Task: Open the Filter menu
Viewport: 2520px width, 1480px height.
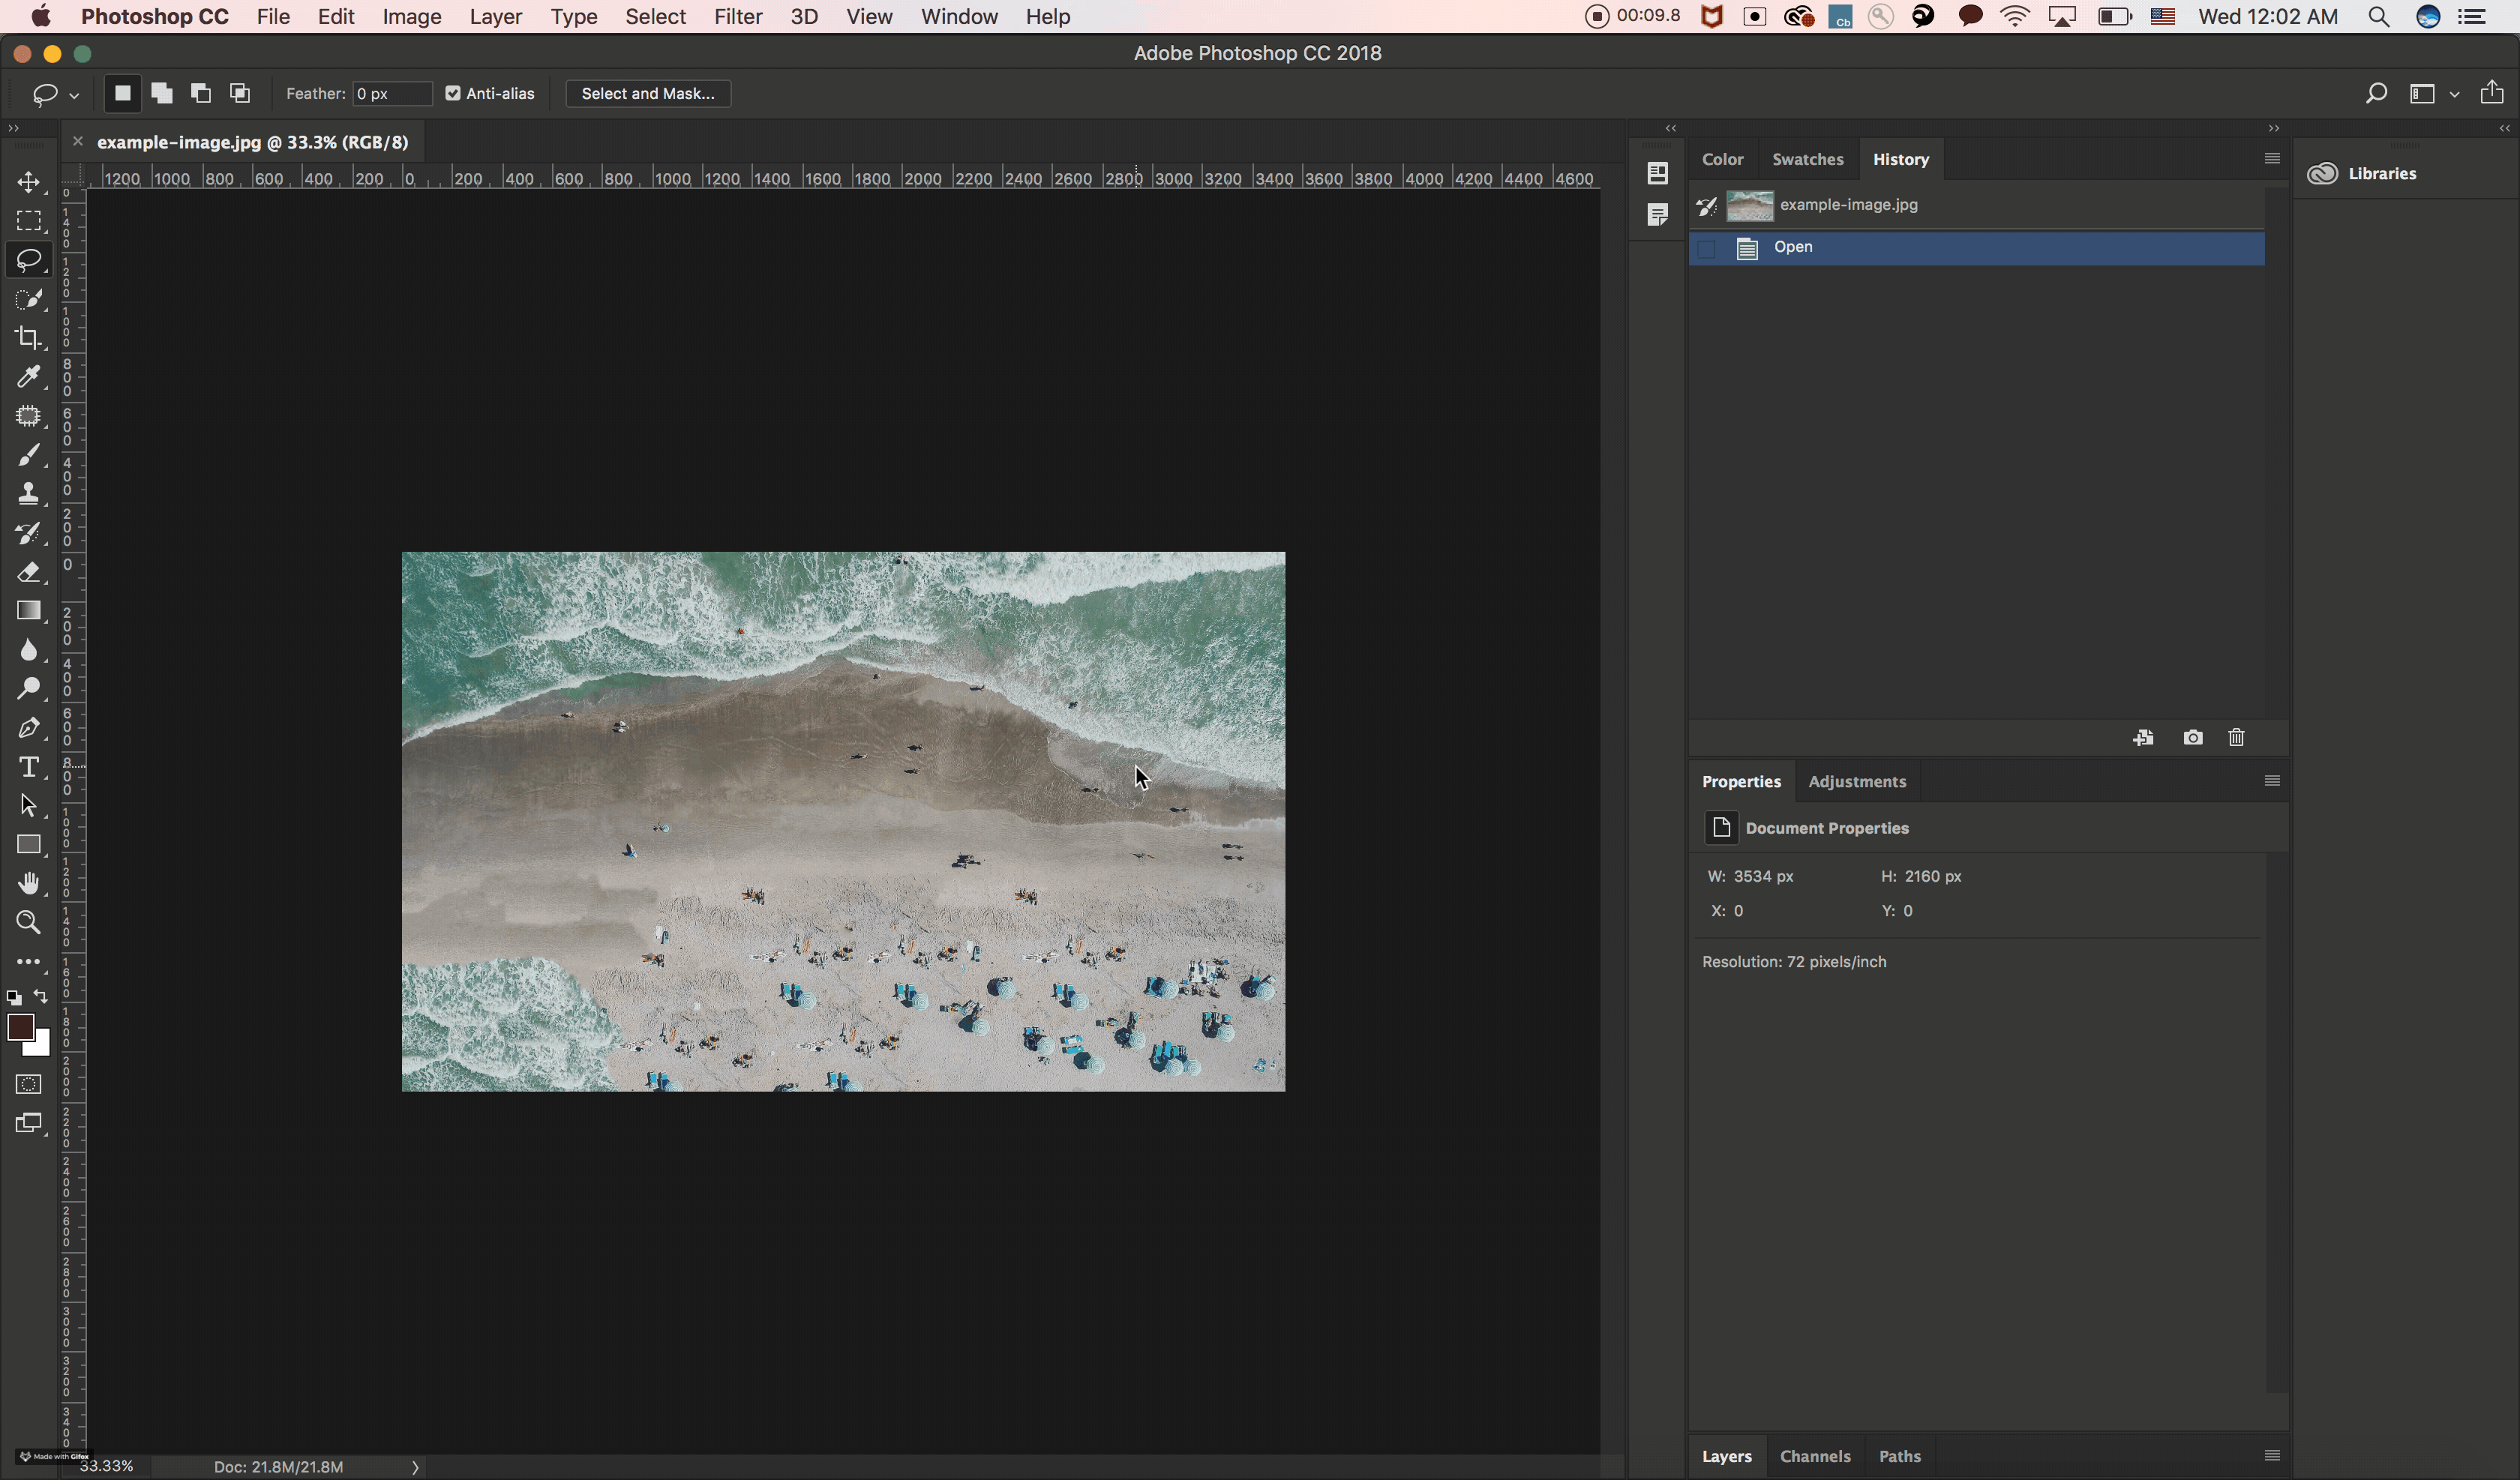Action: (737, 17)
